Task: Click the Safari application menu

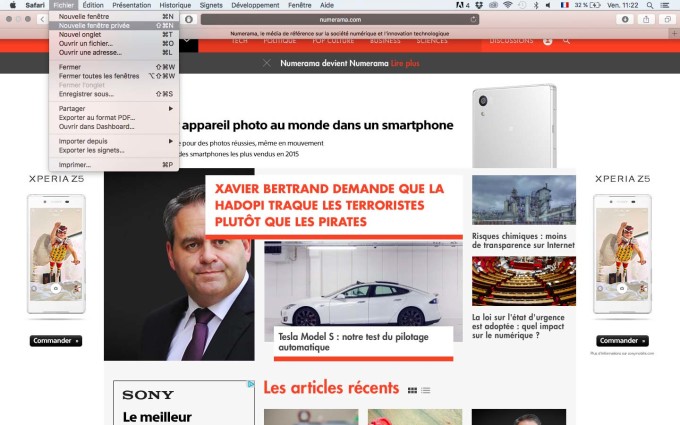Action: click(35, 5)
